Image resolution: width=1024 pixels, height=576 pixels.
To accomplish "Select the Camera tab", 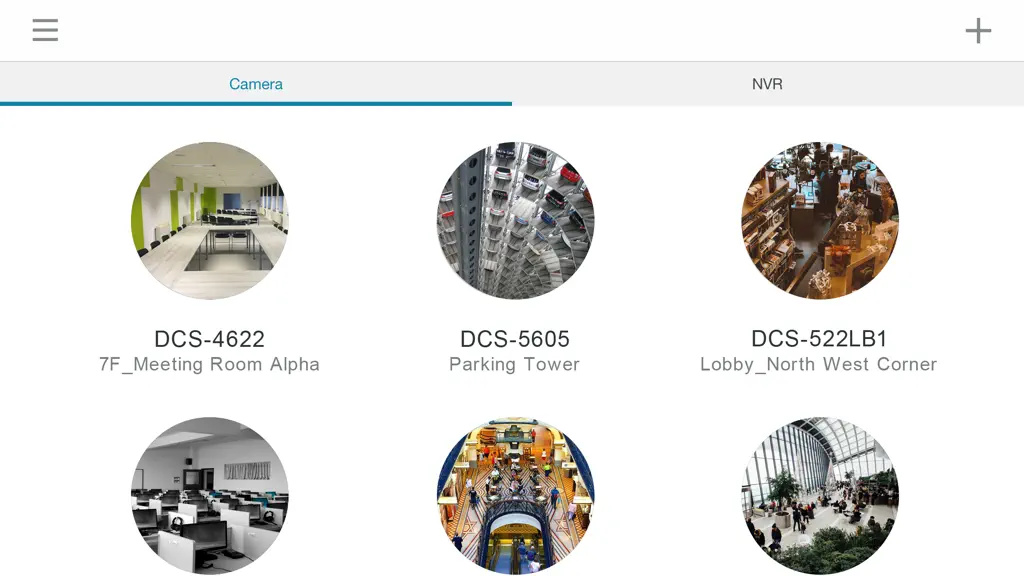I will (256, 84).
